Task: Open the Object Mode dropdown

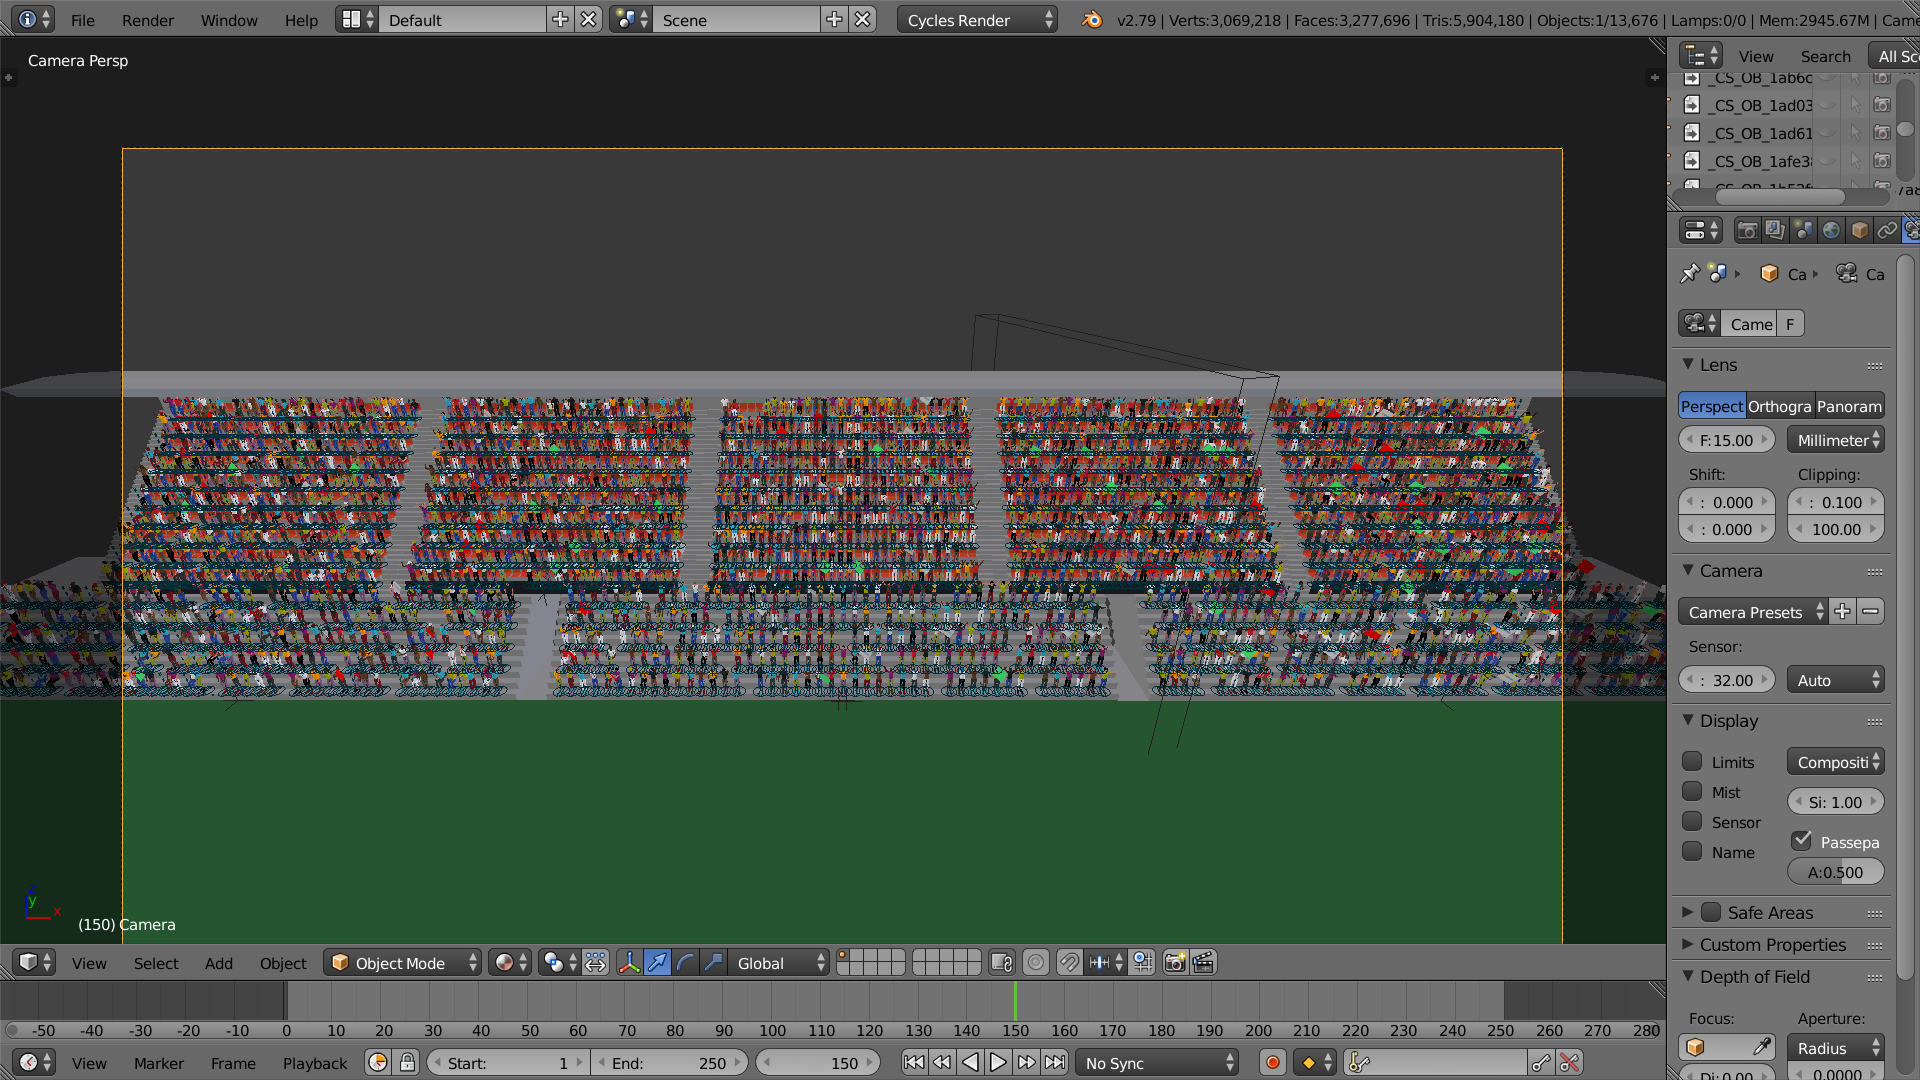Action: pyautogui.click(x=403, y=963)
